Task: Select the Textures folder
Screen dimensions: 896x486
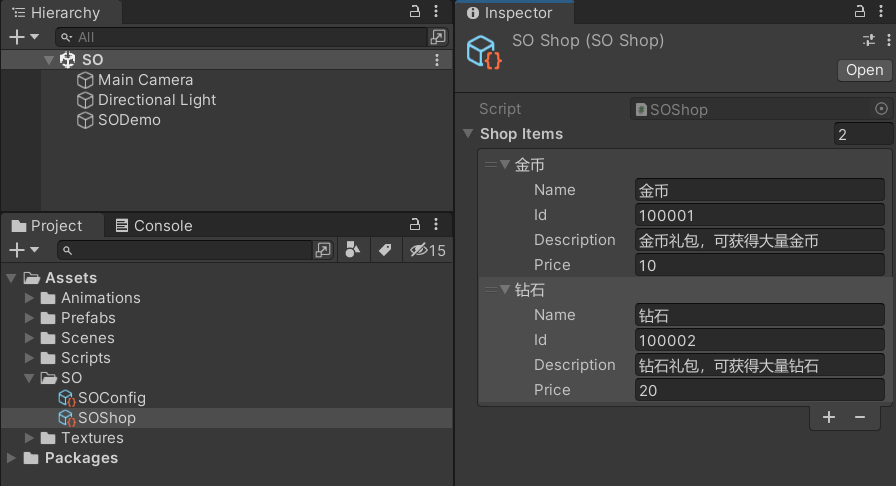Action: click(82, 438)
